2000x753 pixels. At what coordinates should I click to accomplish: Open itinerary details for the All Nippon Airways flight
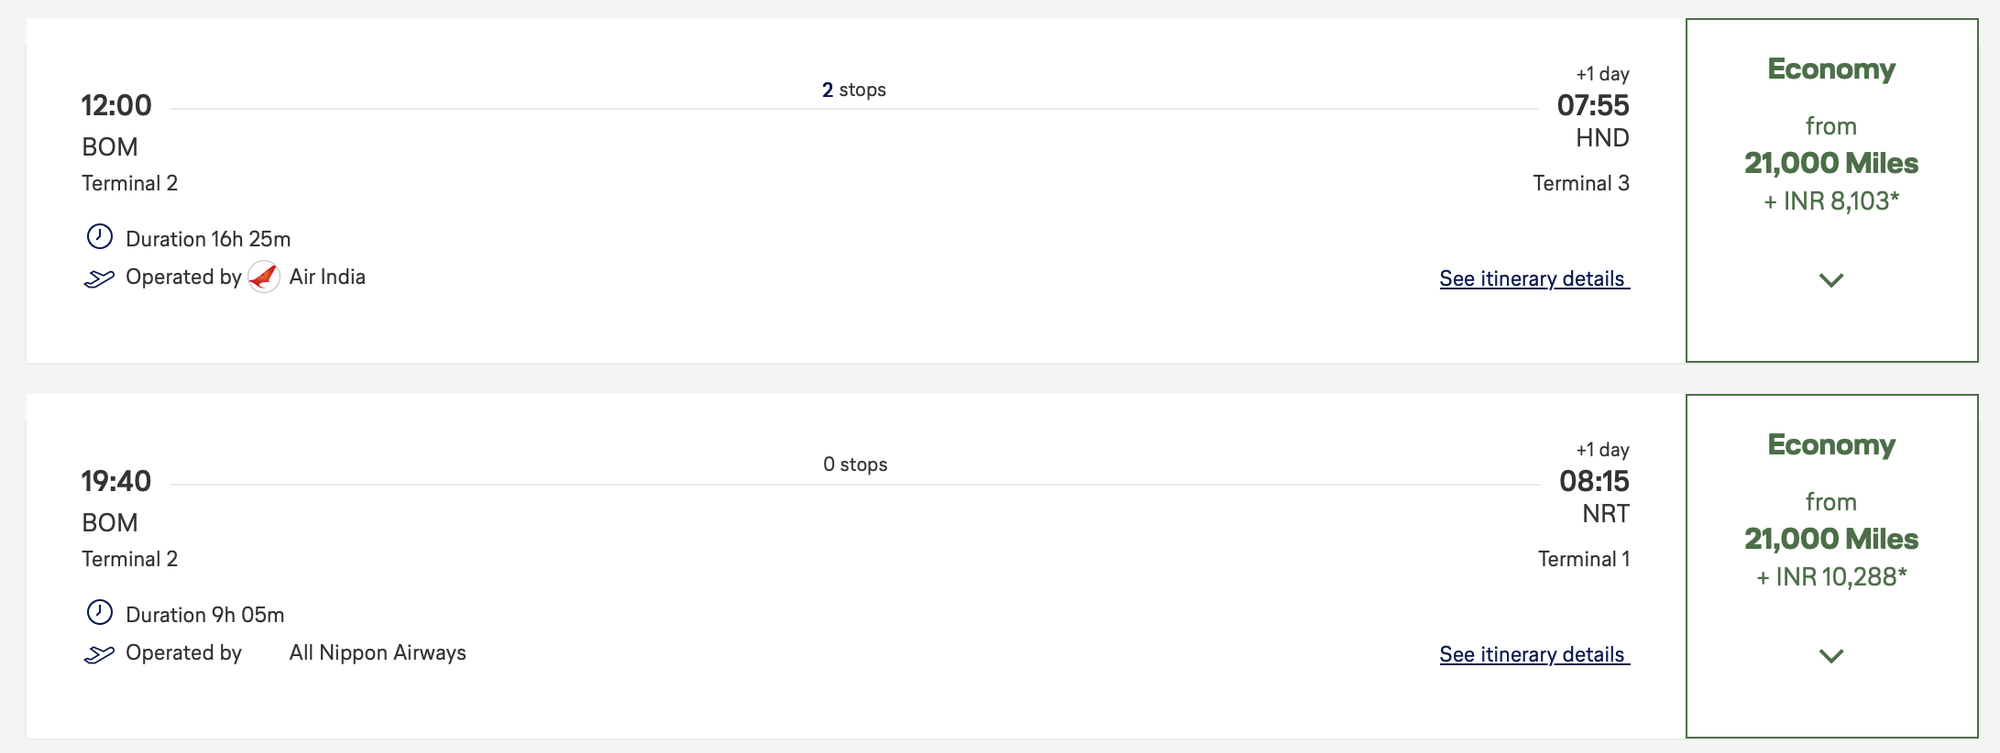tap(1534, 655)
